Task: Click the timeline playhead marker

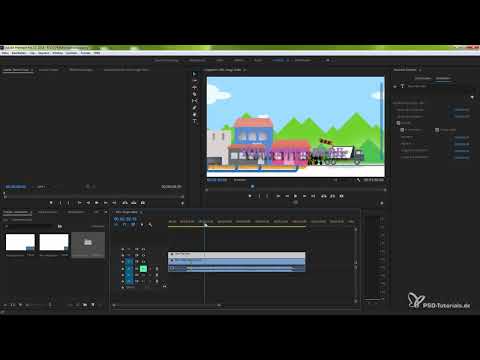Action: pyautogui.click(x=206, y=226)
